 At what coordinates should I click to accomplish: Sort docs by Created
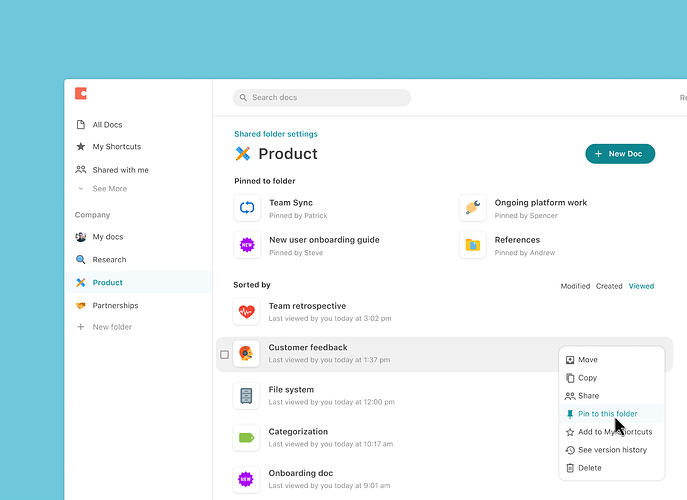[609, 286]
